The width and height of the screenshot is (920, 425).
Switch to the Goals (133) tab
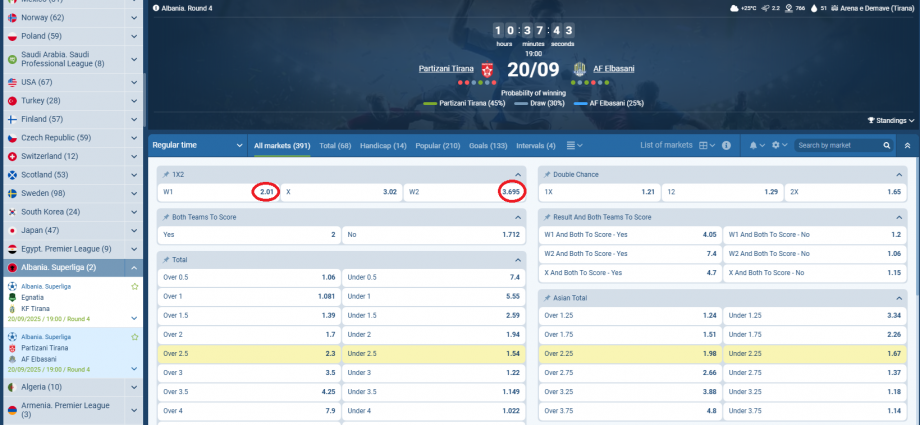488,146
